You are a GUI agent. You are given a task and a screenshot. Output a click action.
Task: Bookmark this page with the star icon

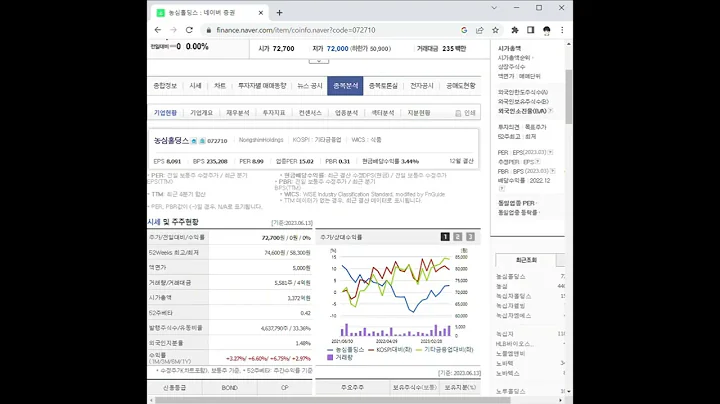coord(495,30)
